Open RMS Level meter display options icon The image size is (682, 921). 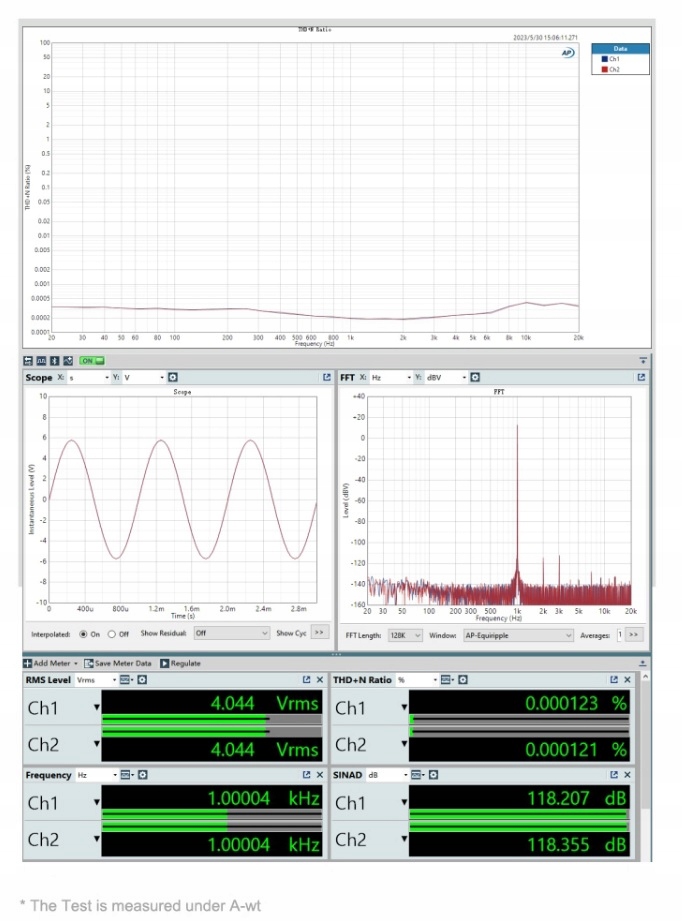click(x=126, y=680)
